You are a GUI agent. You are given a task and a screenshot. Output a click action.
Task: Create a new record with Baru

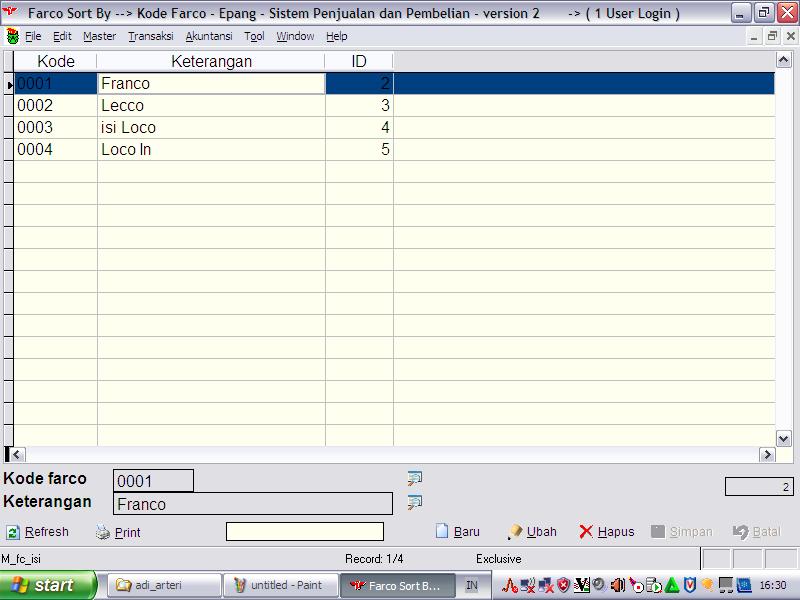click(458, 532)
